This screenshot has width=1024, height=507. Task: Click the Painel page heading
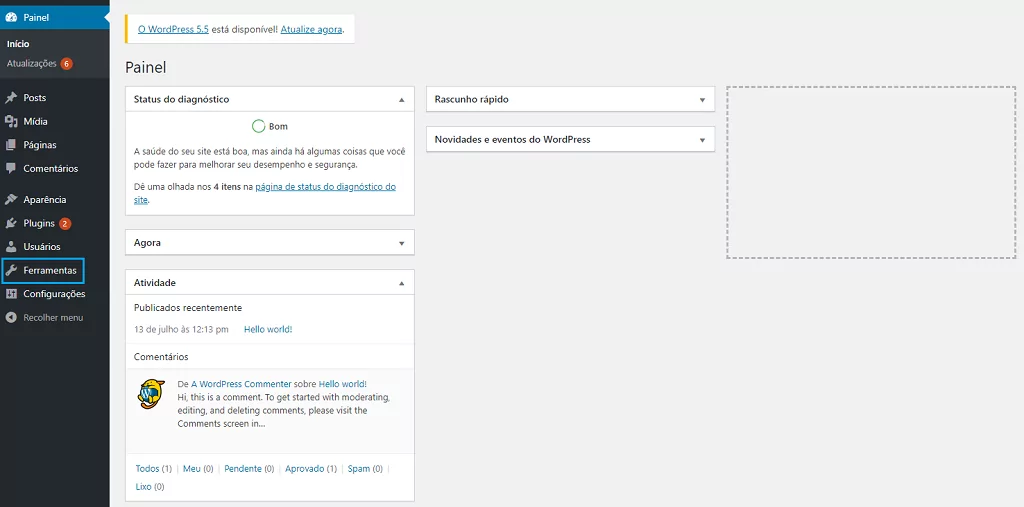coord(146,67)
